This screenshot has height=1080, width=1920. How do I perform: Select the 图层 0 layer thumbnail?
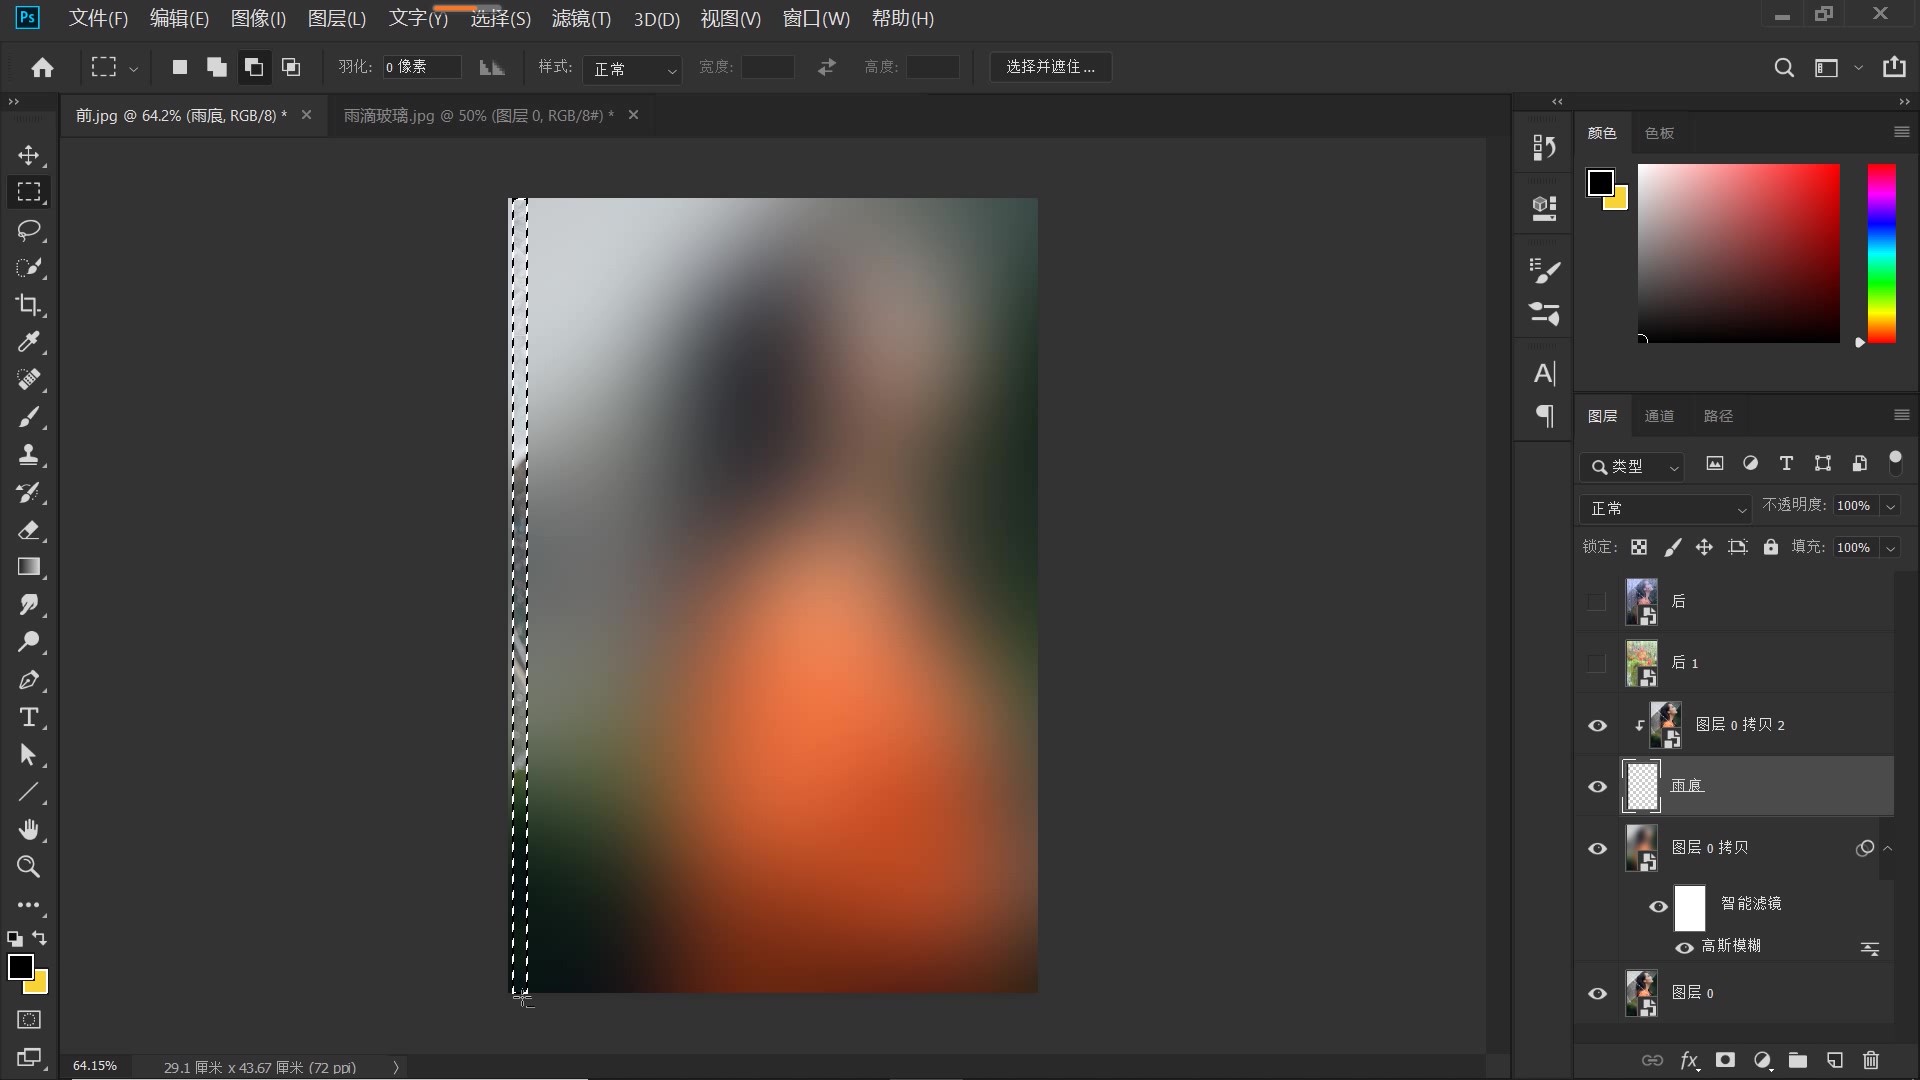[1641, 993]
